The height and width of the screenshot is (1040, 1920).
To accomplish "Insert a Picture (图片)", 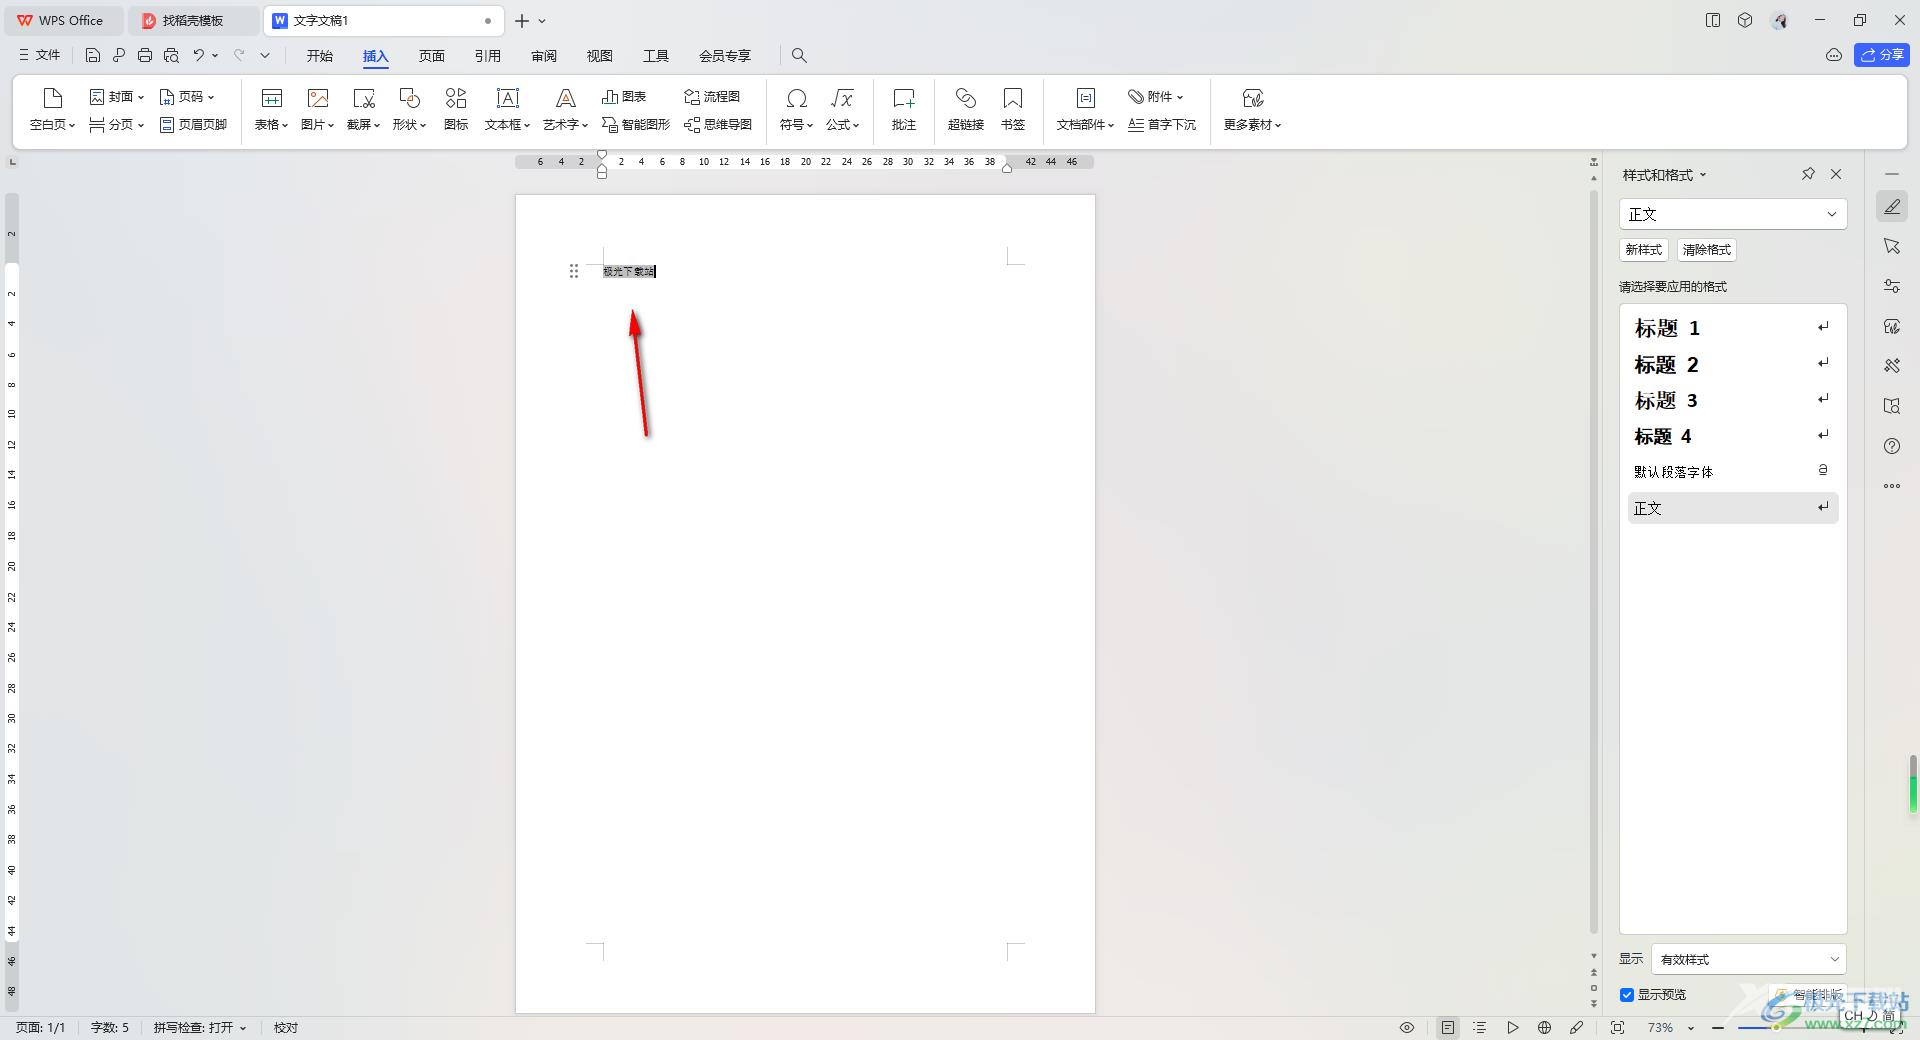I will click(318, 110).
